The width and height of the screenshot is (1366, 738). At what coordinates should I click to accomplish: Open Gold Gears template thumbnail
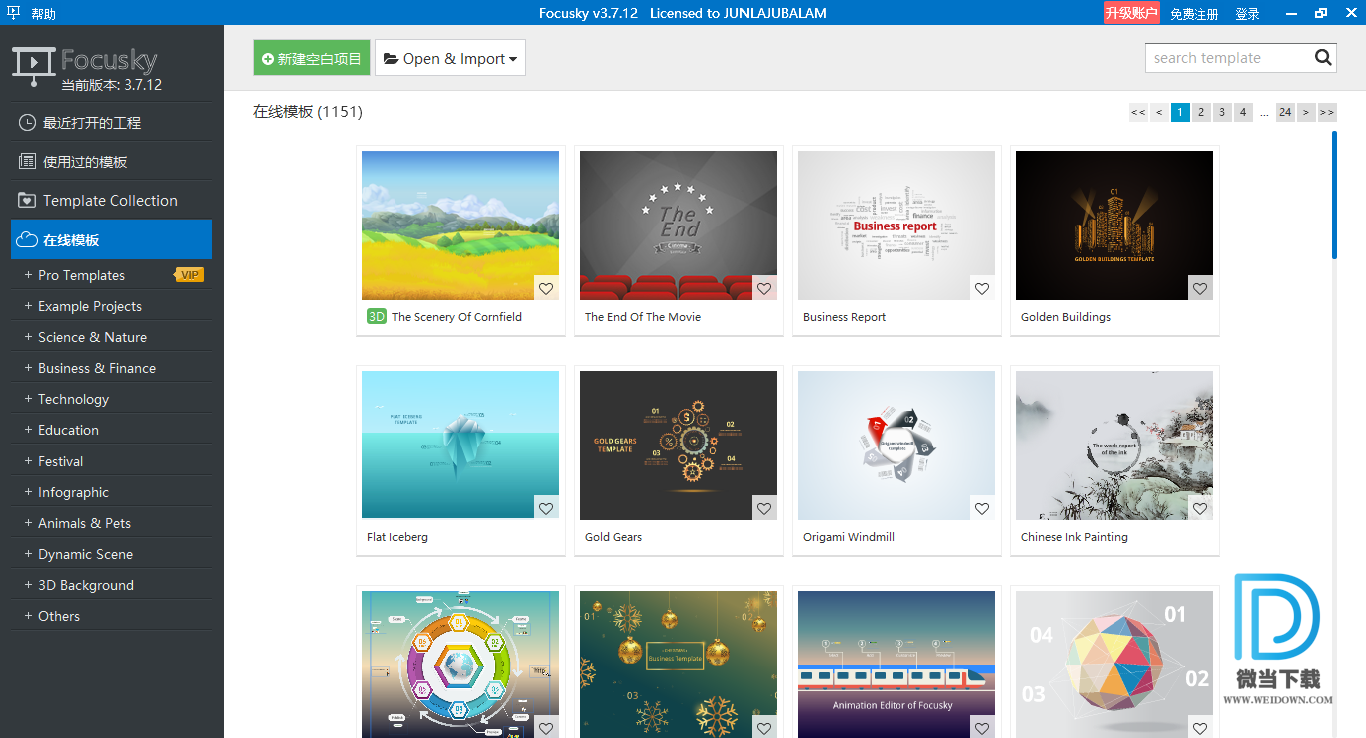[678, 445]
